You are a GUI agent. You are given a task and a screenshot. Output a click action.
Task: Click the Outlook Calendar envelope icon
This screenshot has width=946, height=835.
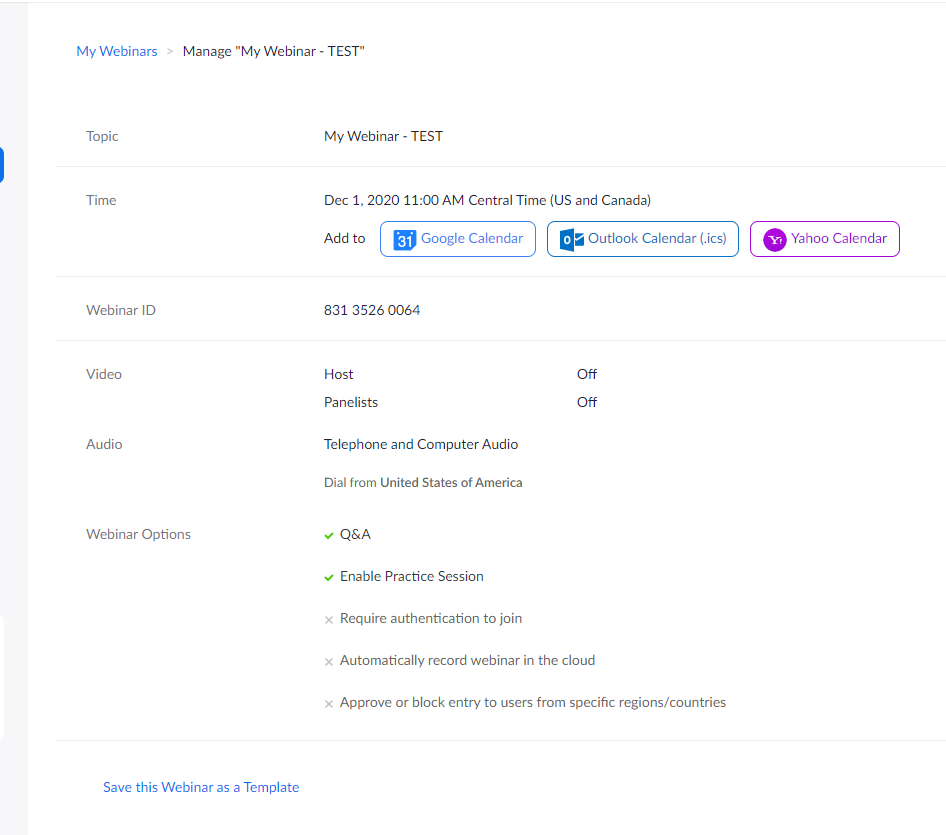(572, 239)
